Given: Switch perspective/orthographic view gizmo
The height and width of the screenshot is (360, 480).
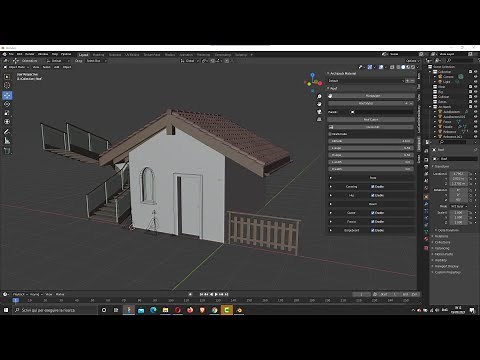Looking at the screenshot, I should (319, 119).
